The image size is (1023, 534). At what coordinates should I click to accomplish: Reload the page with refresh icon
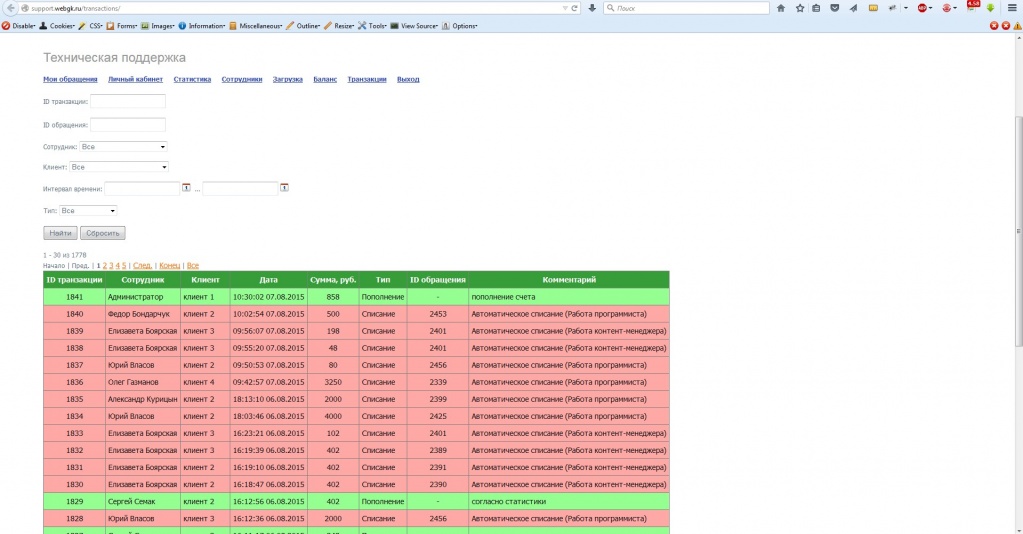574,8
